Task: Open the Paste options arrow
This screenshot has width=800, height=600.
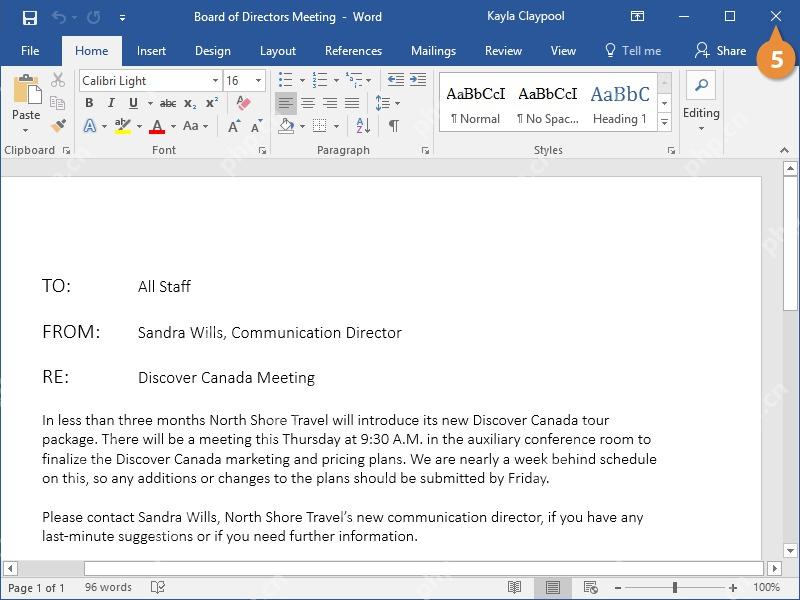Action: [x=26, y=131]
